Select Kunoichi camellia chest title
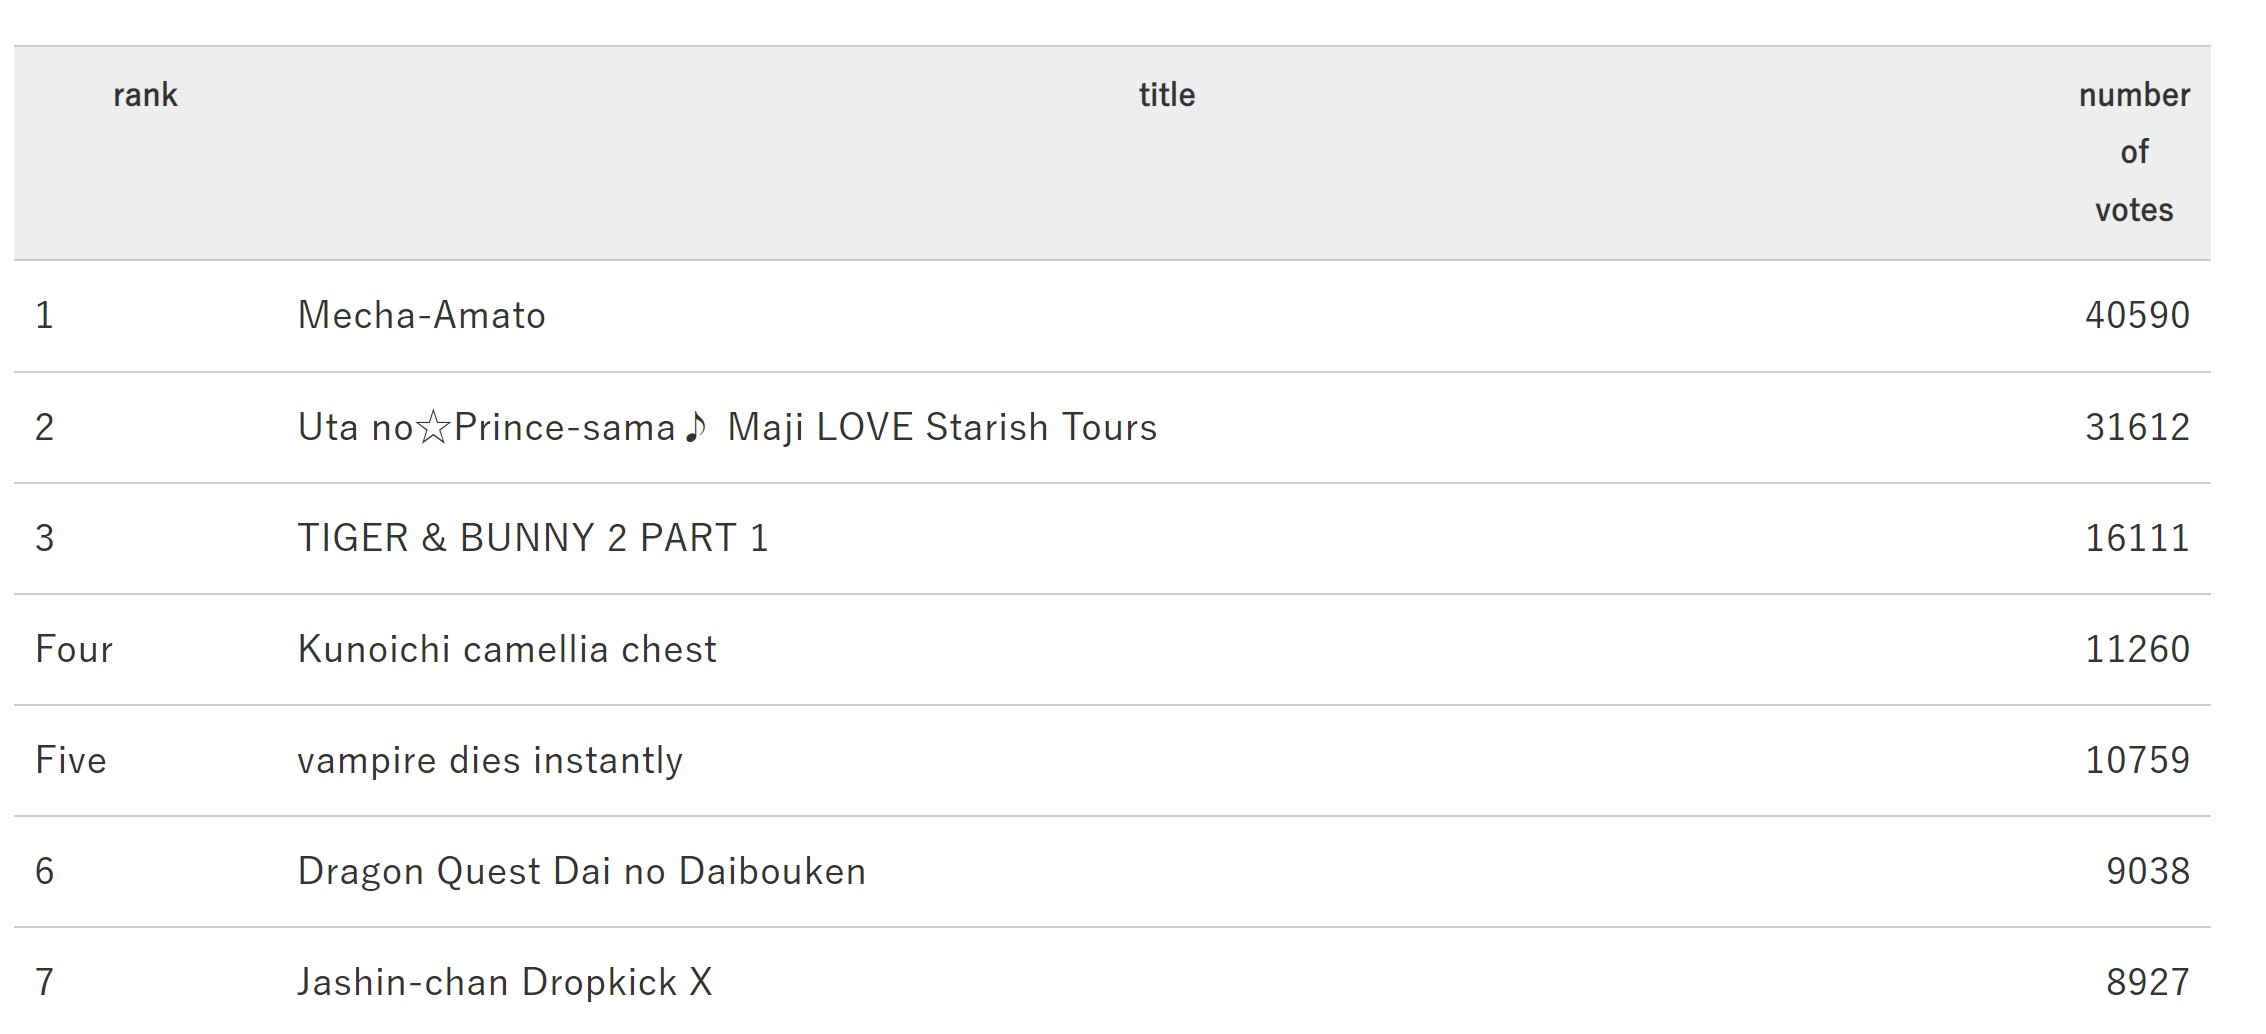 click(507, 650)
